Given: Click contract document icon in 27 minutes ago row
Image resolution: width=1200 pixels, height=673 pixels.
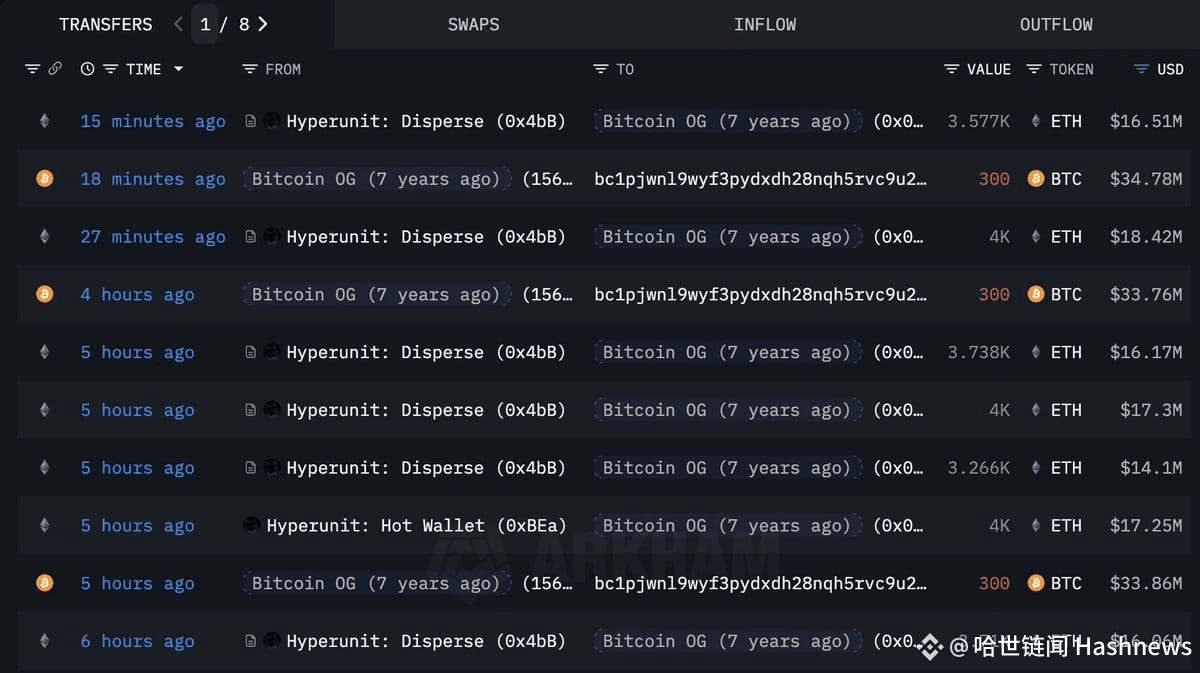Looking at the screenshot, I should (251, 237).
